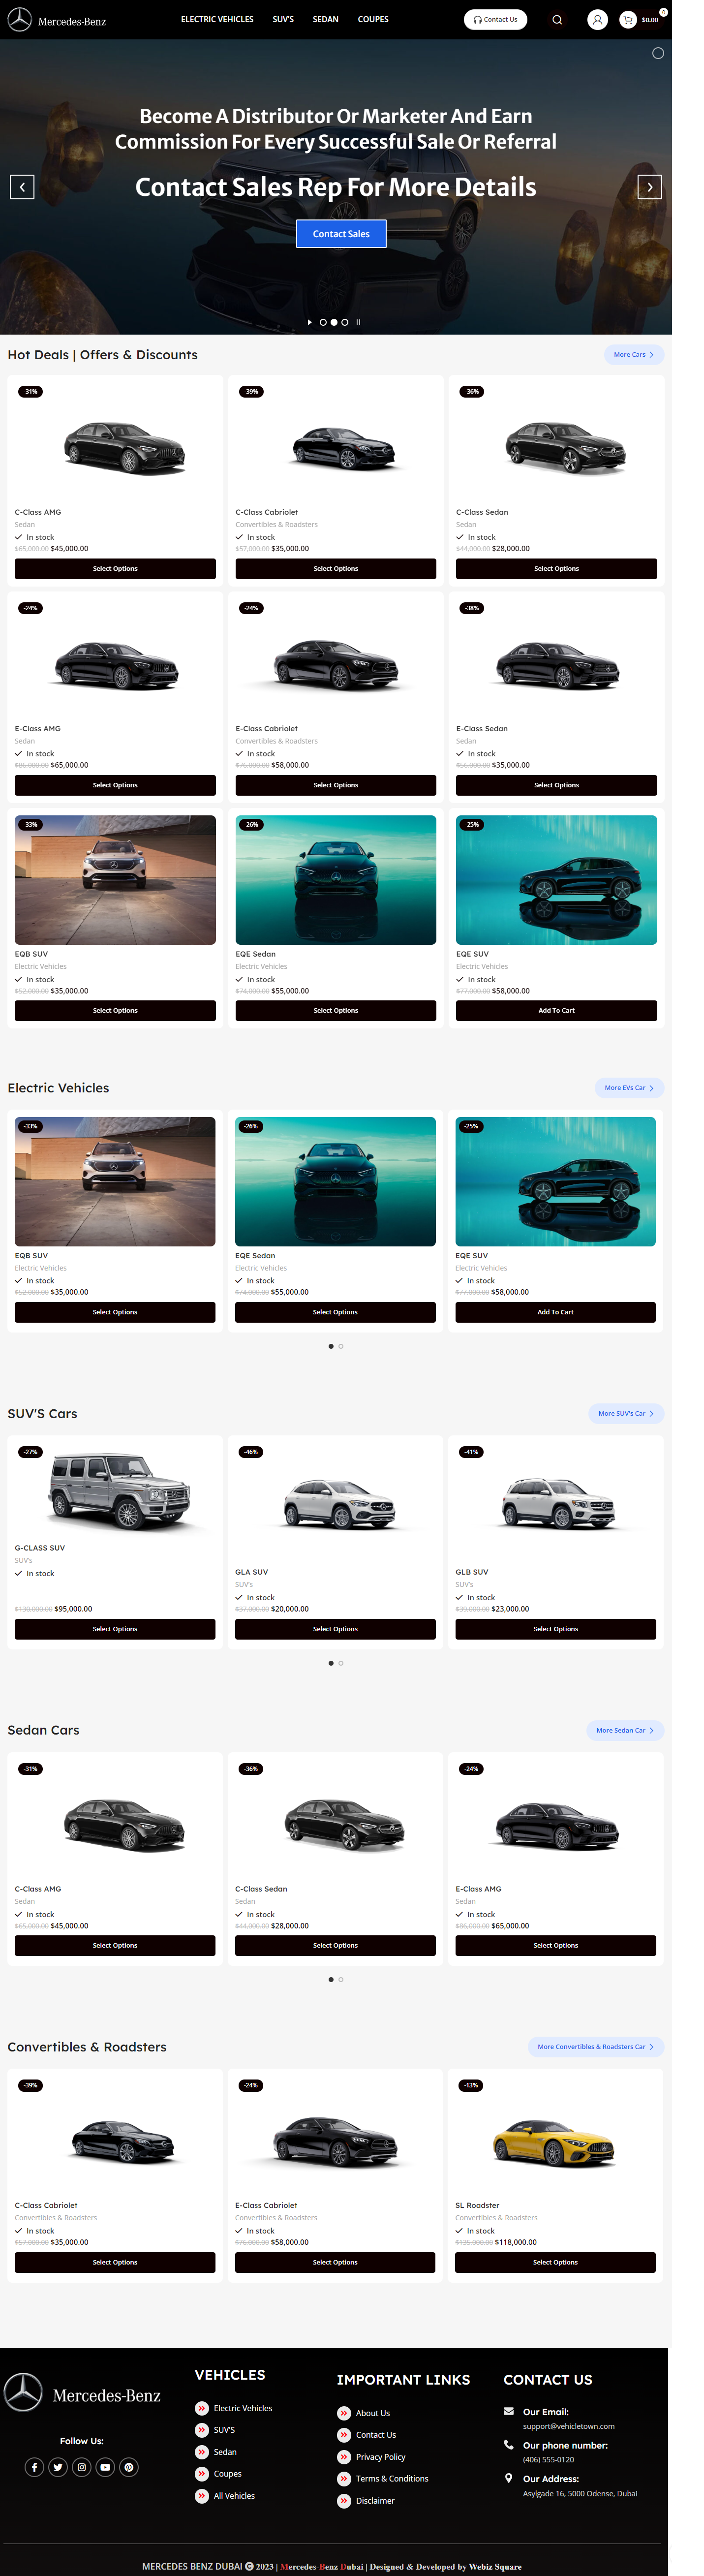
Task: Open the Pinterest icon in footer
Action: (129, 2467)
